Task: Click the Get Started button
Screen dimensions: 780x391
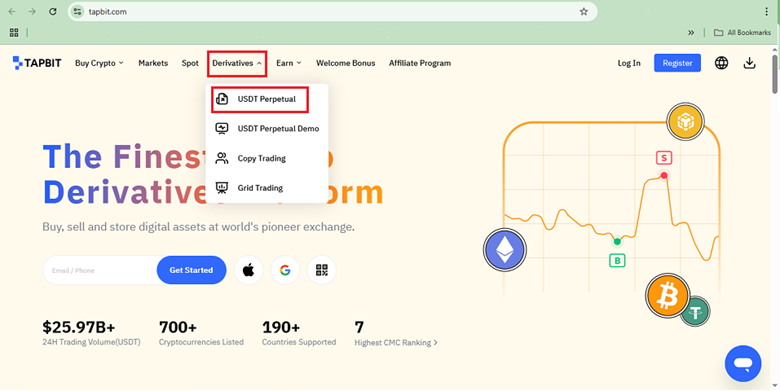Action: point(192,270)
